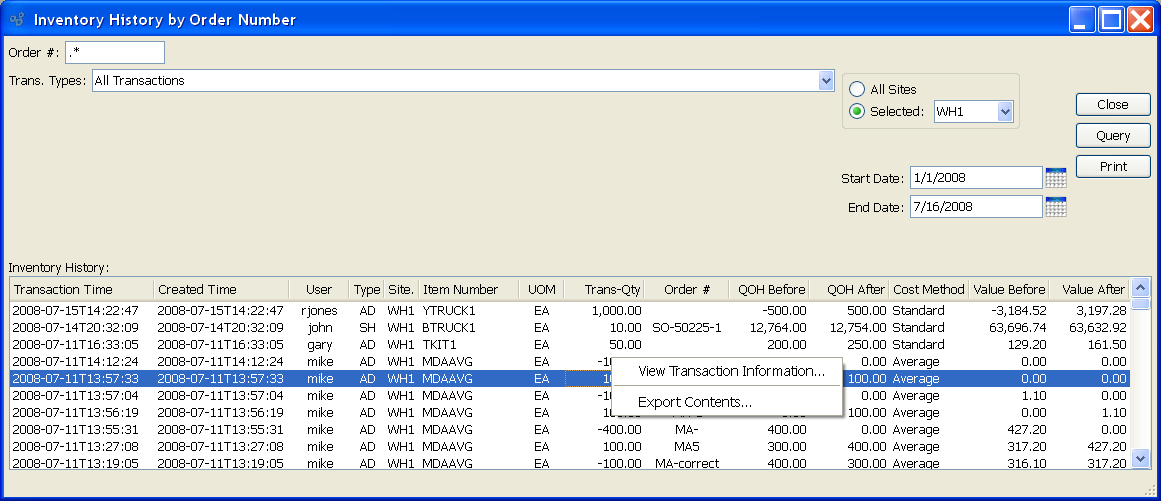The width and height of the screenshot is (1161, 501).
Task: Select the 2008-07-11T13:27:08 transaction row
Action: (570, 446)
